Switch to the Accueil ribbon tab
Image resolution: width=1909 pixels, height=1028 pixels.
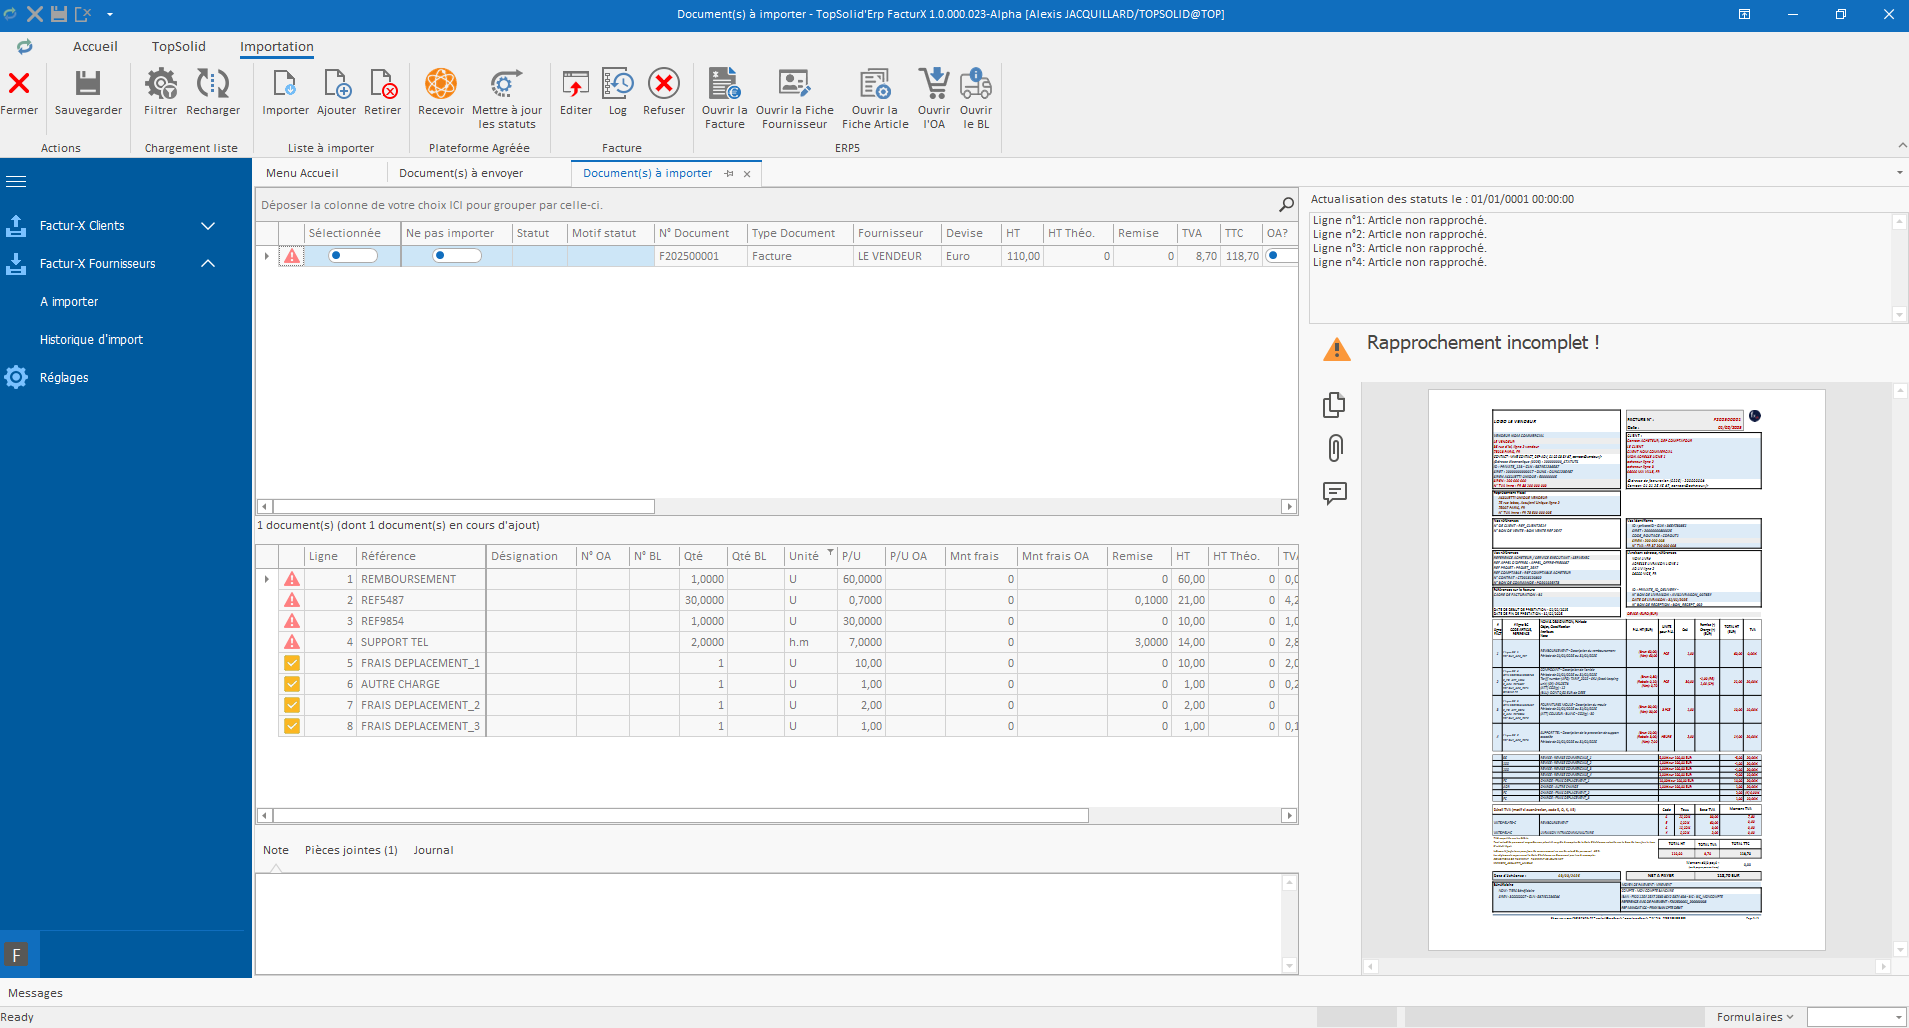tap(95, 47)
